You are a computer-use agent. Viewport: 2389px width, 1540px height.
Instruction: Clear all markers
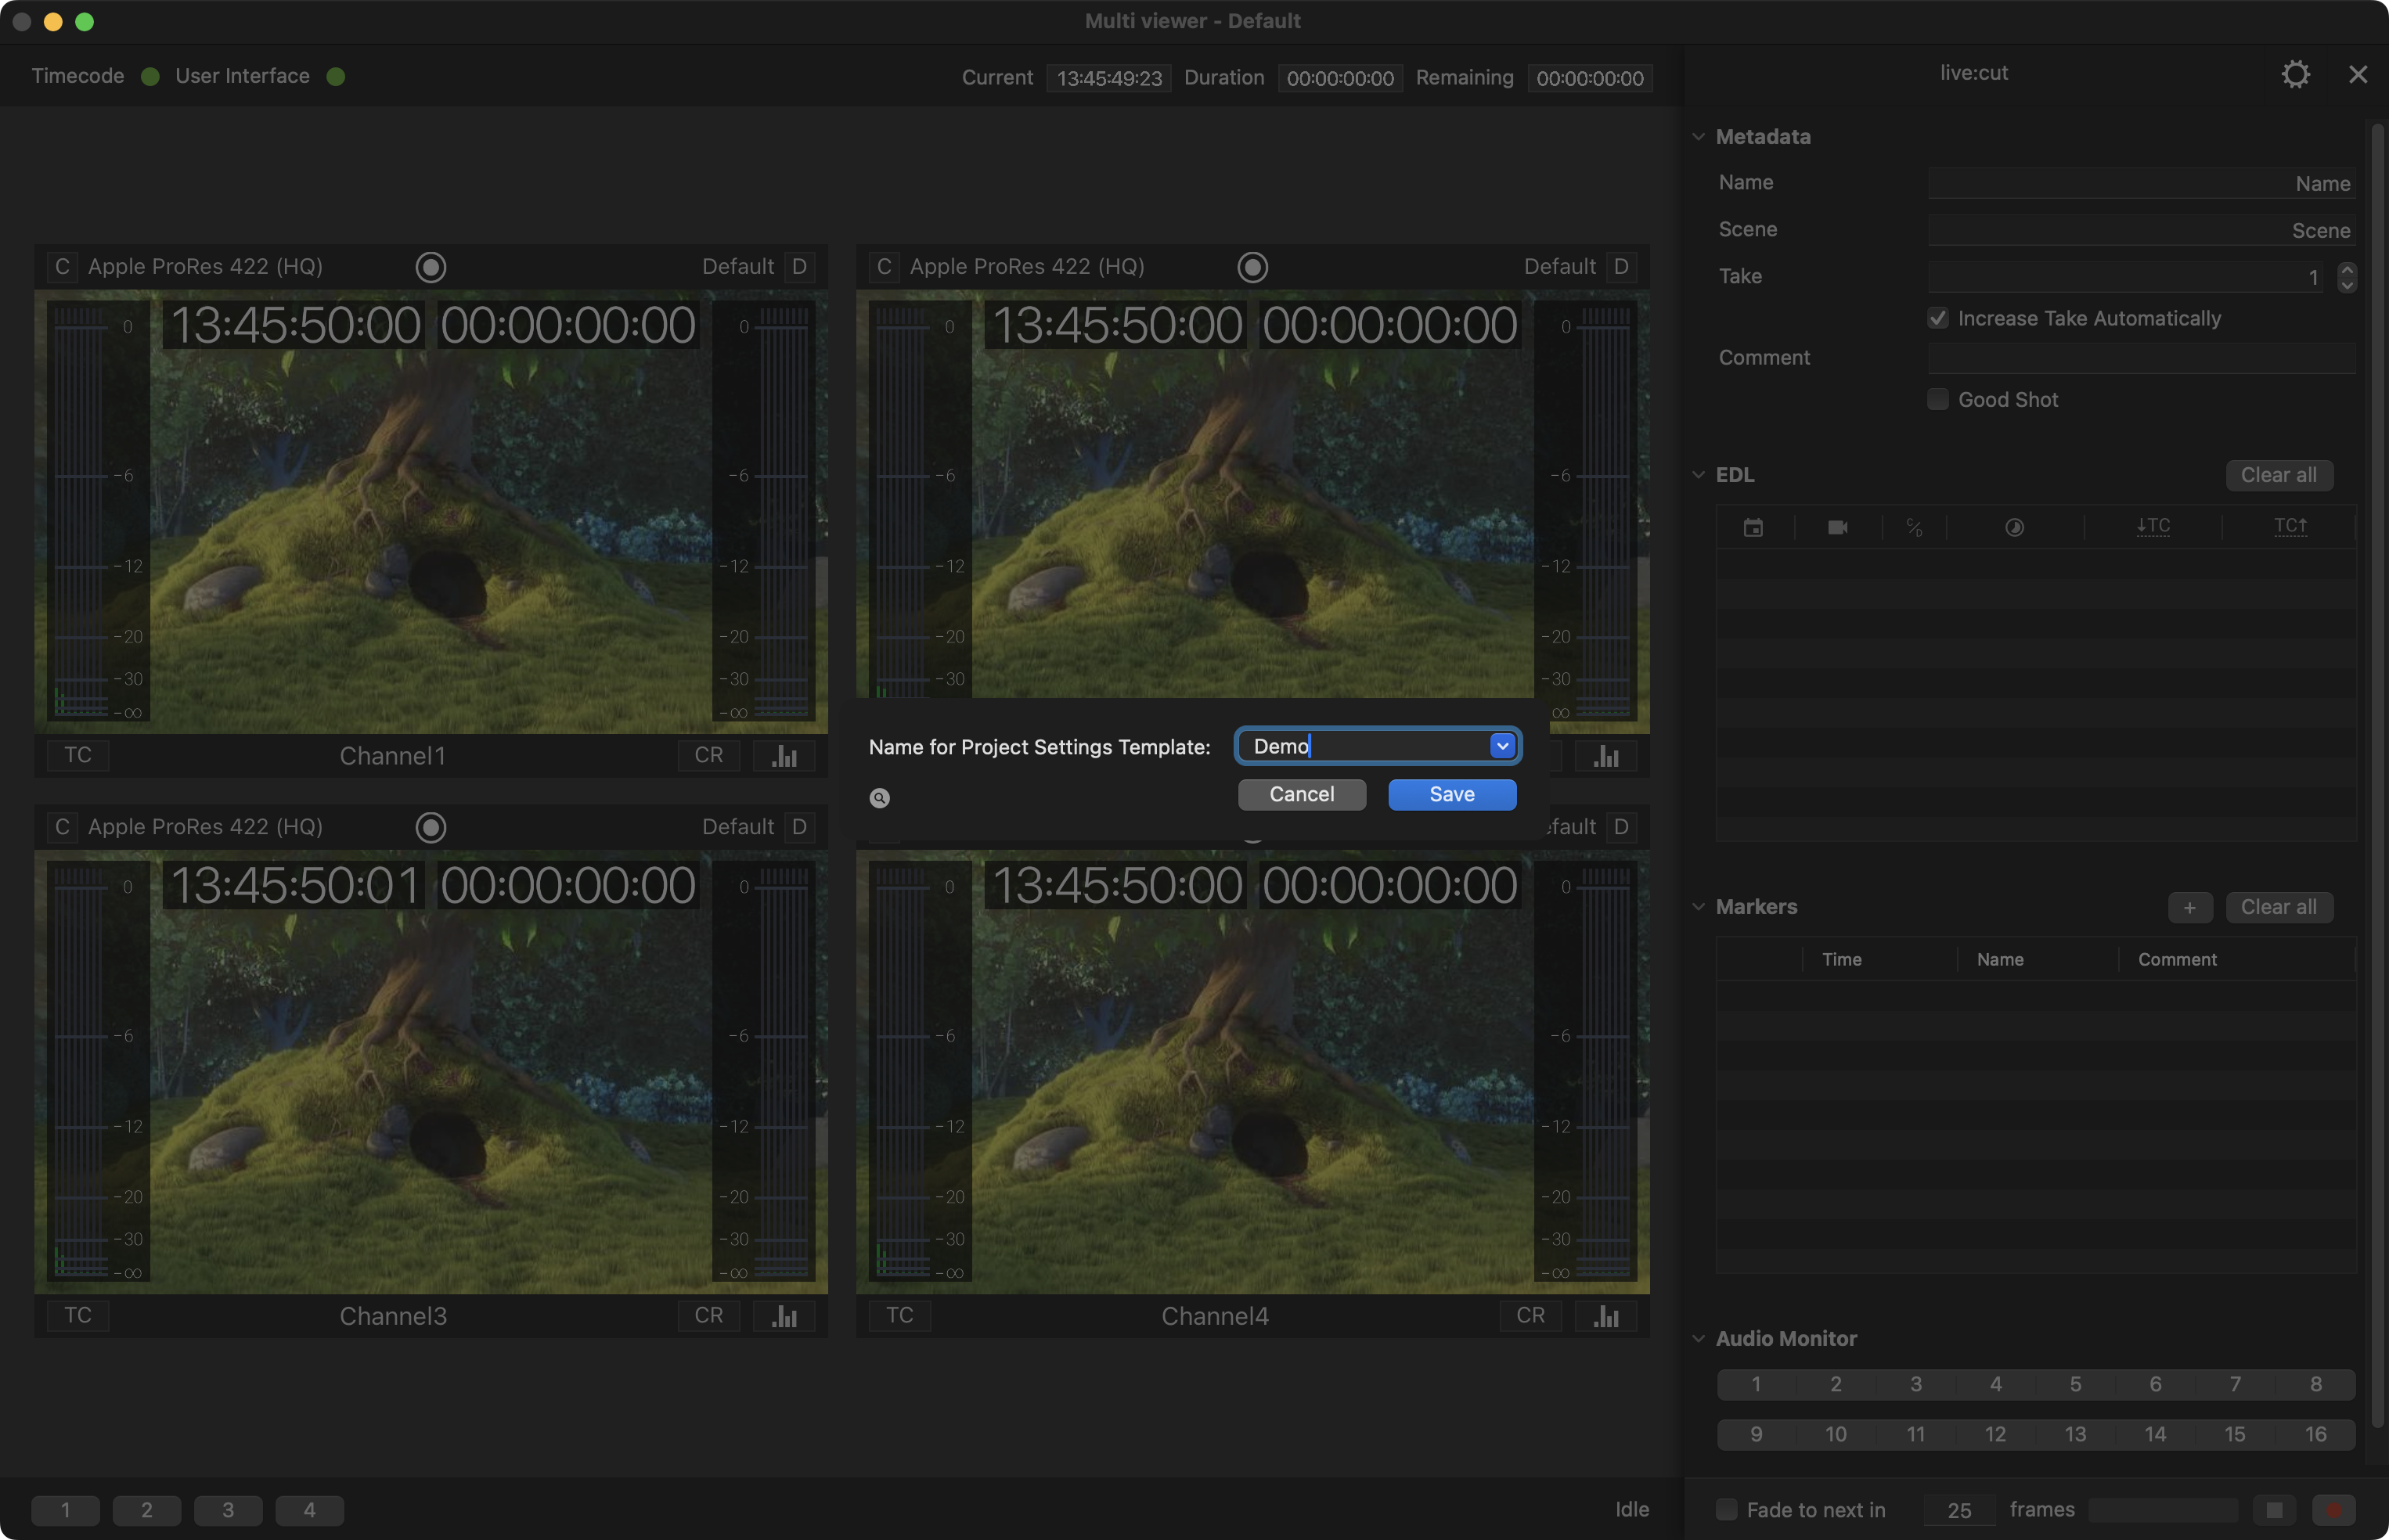(x=2279, y=908)
